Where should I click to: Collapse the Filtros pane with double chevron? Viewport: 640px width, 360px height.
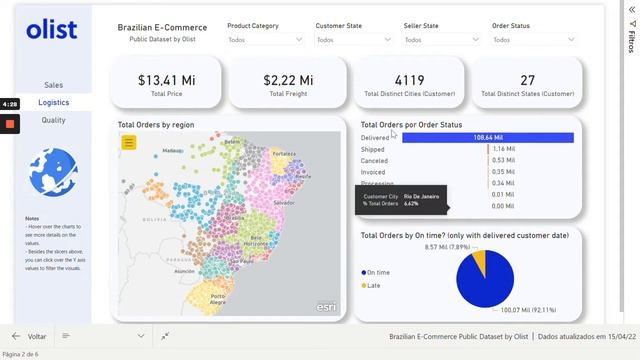coord(631,10)
